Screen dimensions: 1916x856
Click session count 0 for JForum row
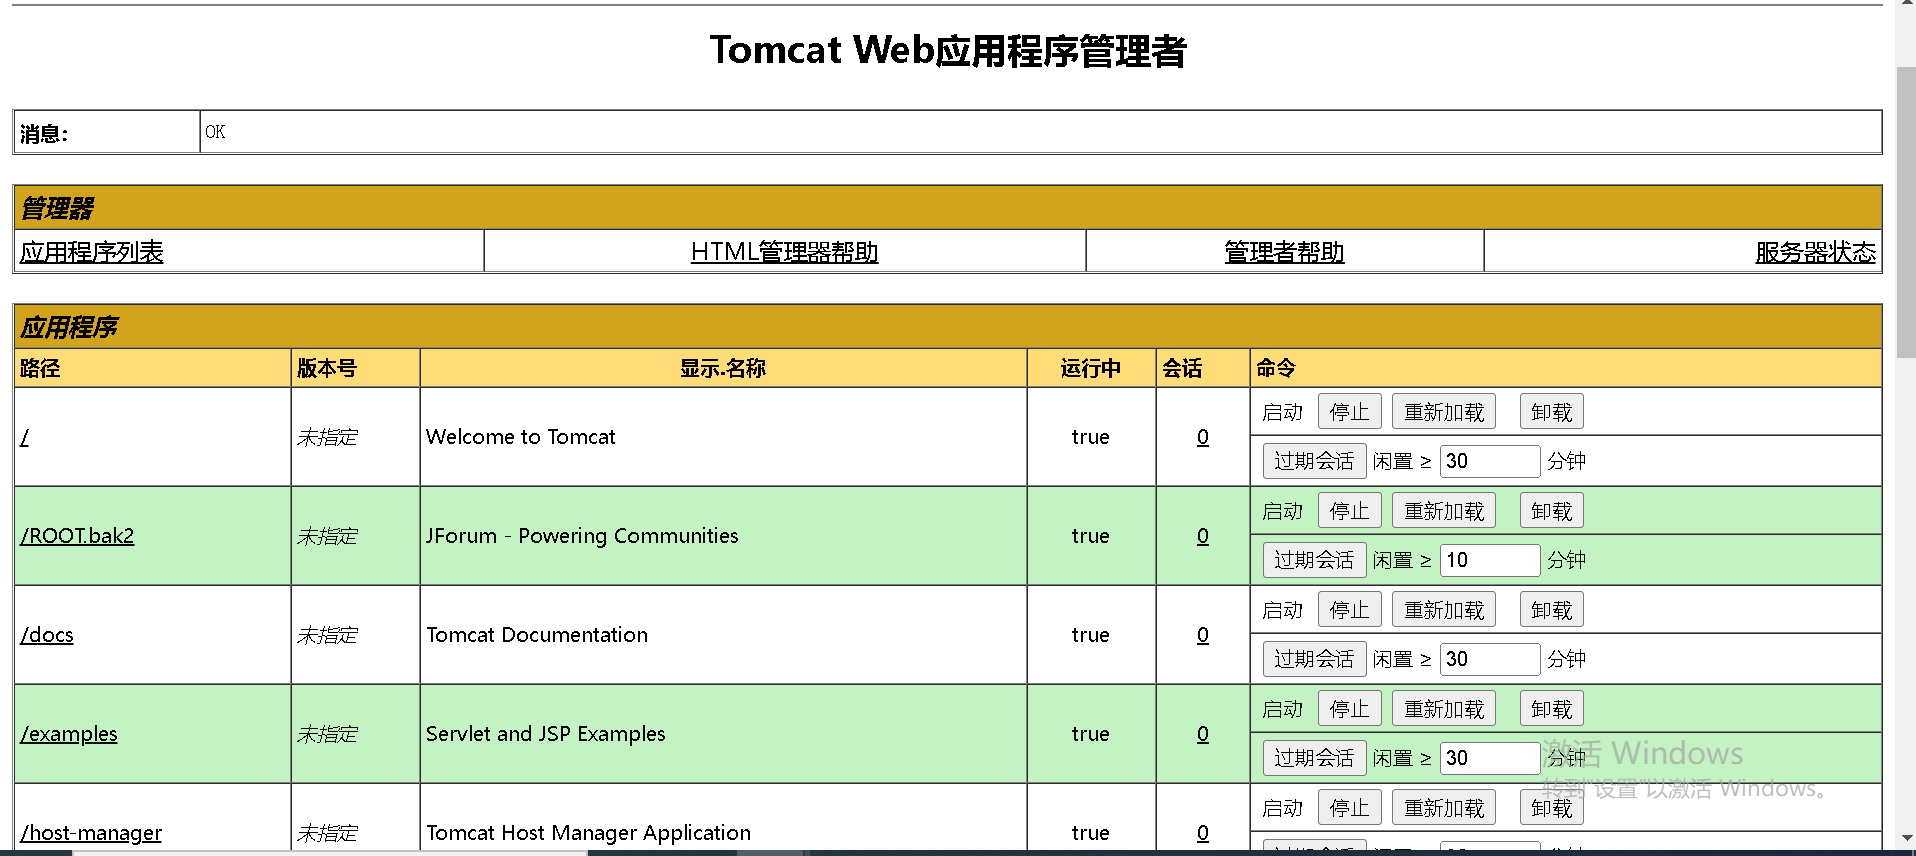1203,536
